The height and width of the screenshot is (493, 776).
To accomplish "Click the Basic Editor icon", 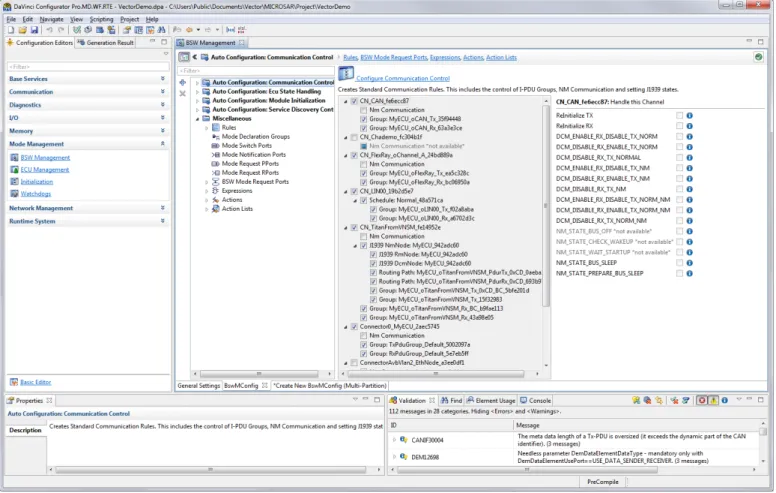I will click(14, 382).
